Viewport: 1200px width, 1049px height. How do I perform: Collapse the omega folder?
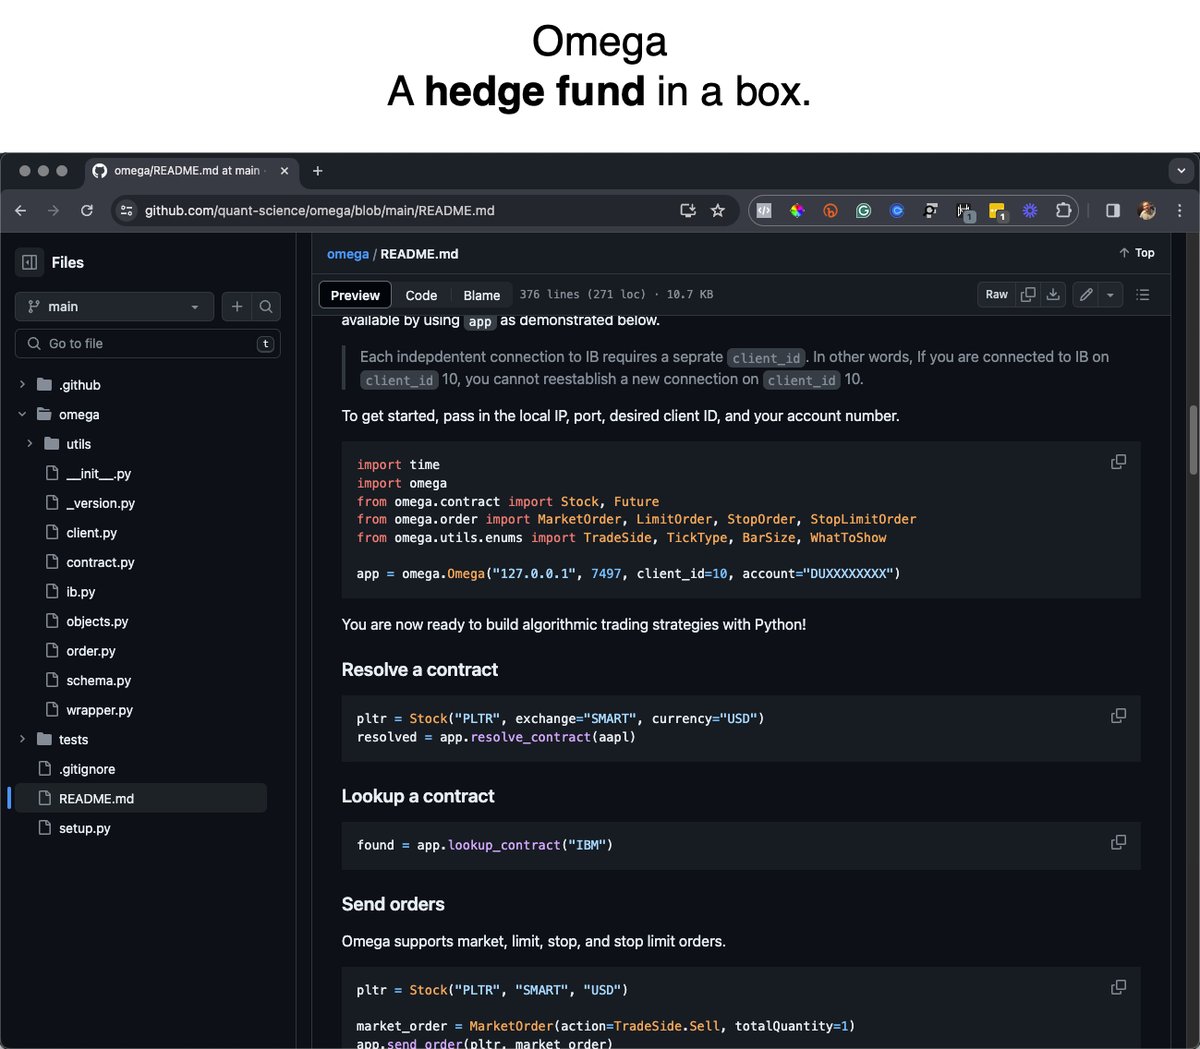point(22,414)
